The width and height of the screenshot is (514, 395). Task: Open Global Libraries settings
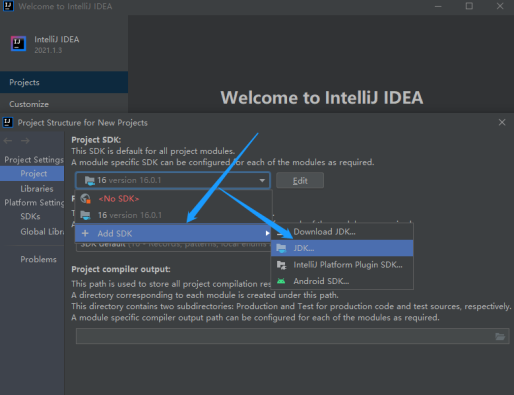pos(42,232)
